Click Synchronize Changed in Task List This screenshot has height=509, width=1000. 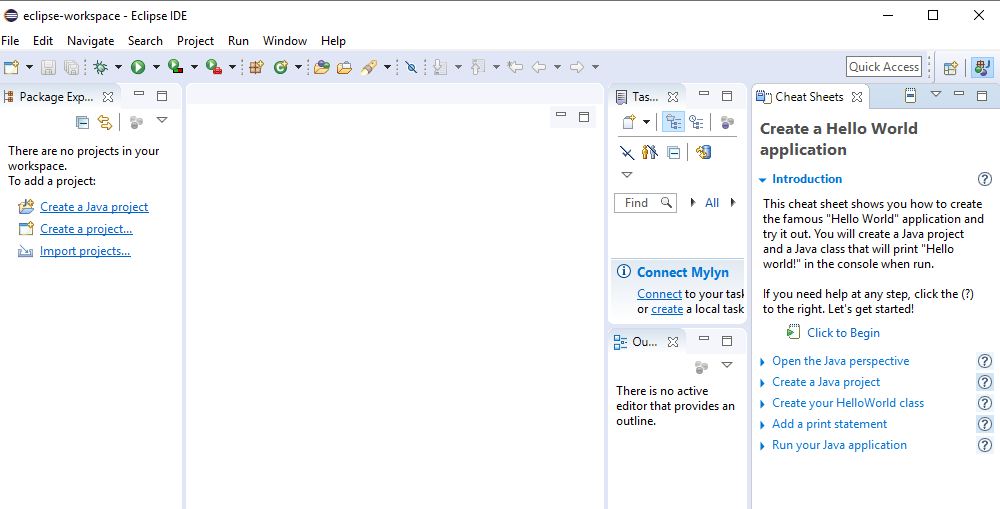[703, 152]
